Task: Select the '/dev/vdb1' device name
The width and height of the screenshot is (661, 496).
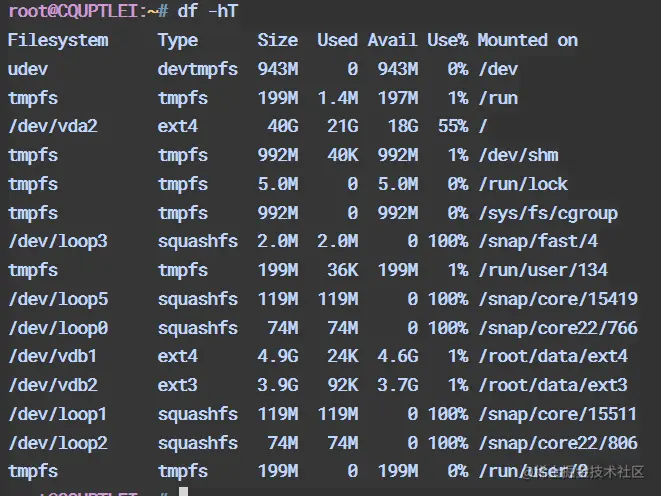Action: [53, 357]
